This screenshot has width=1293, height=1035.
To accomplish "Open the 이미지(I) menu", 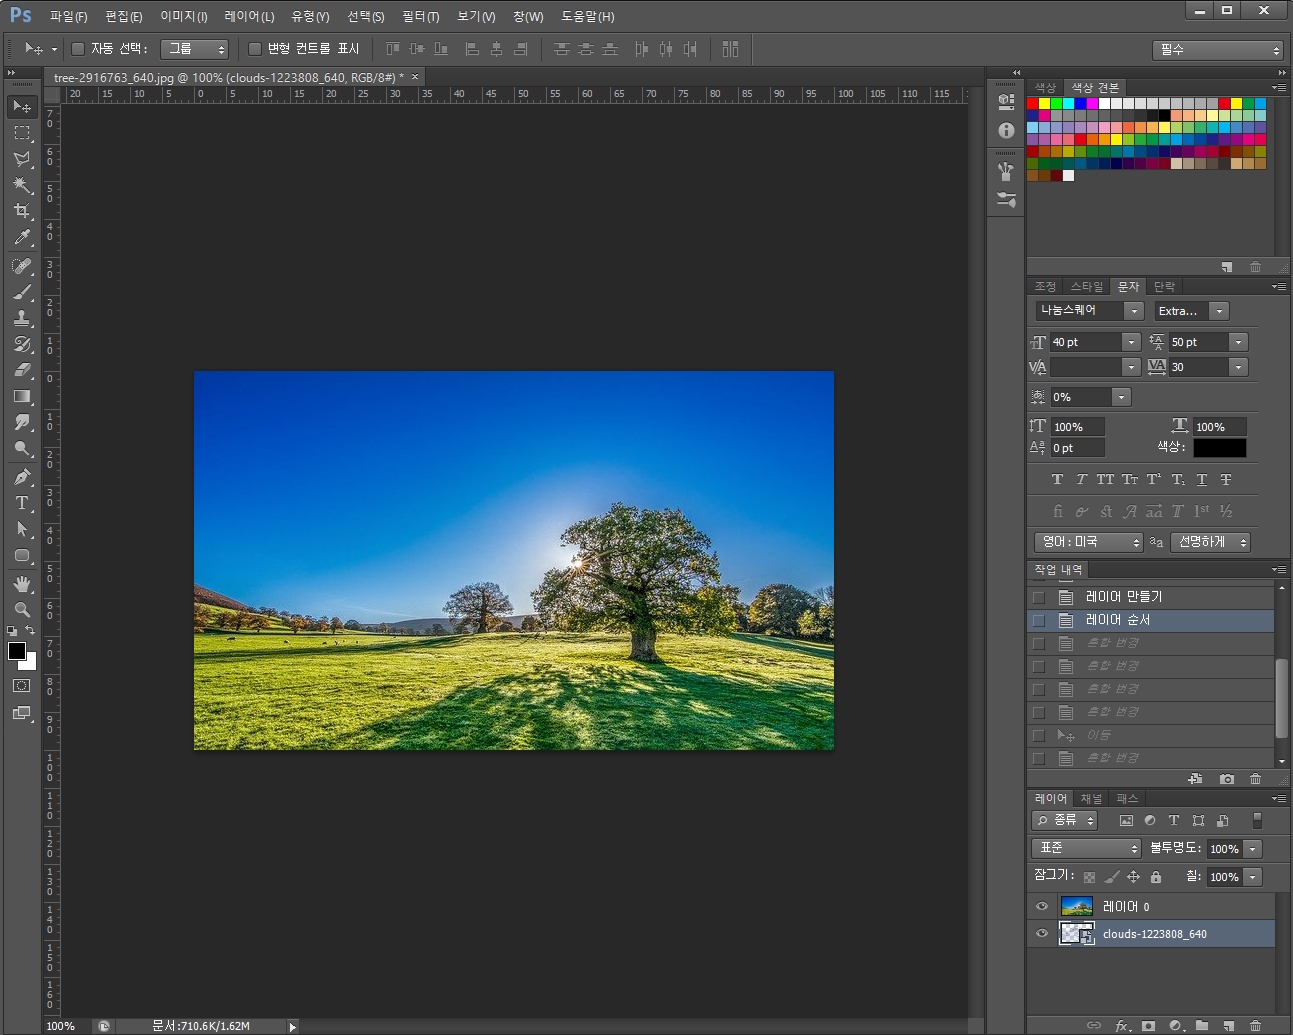I will [184, 17].
